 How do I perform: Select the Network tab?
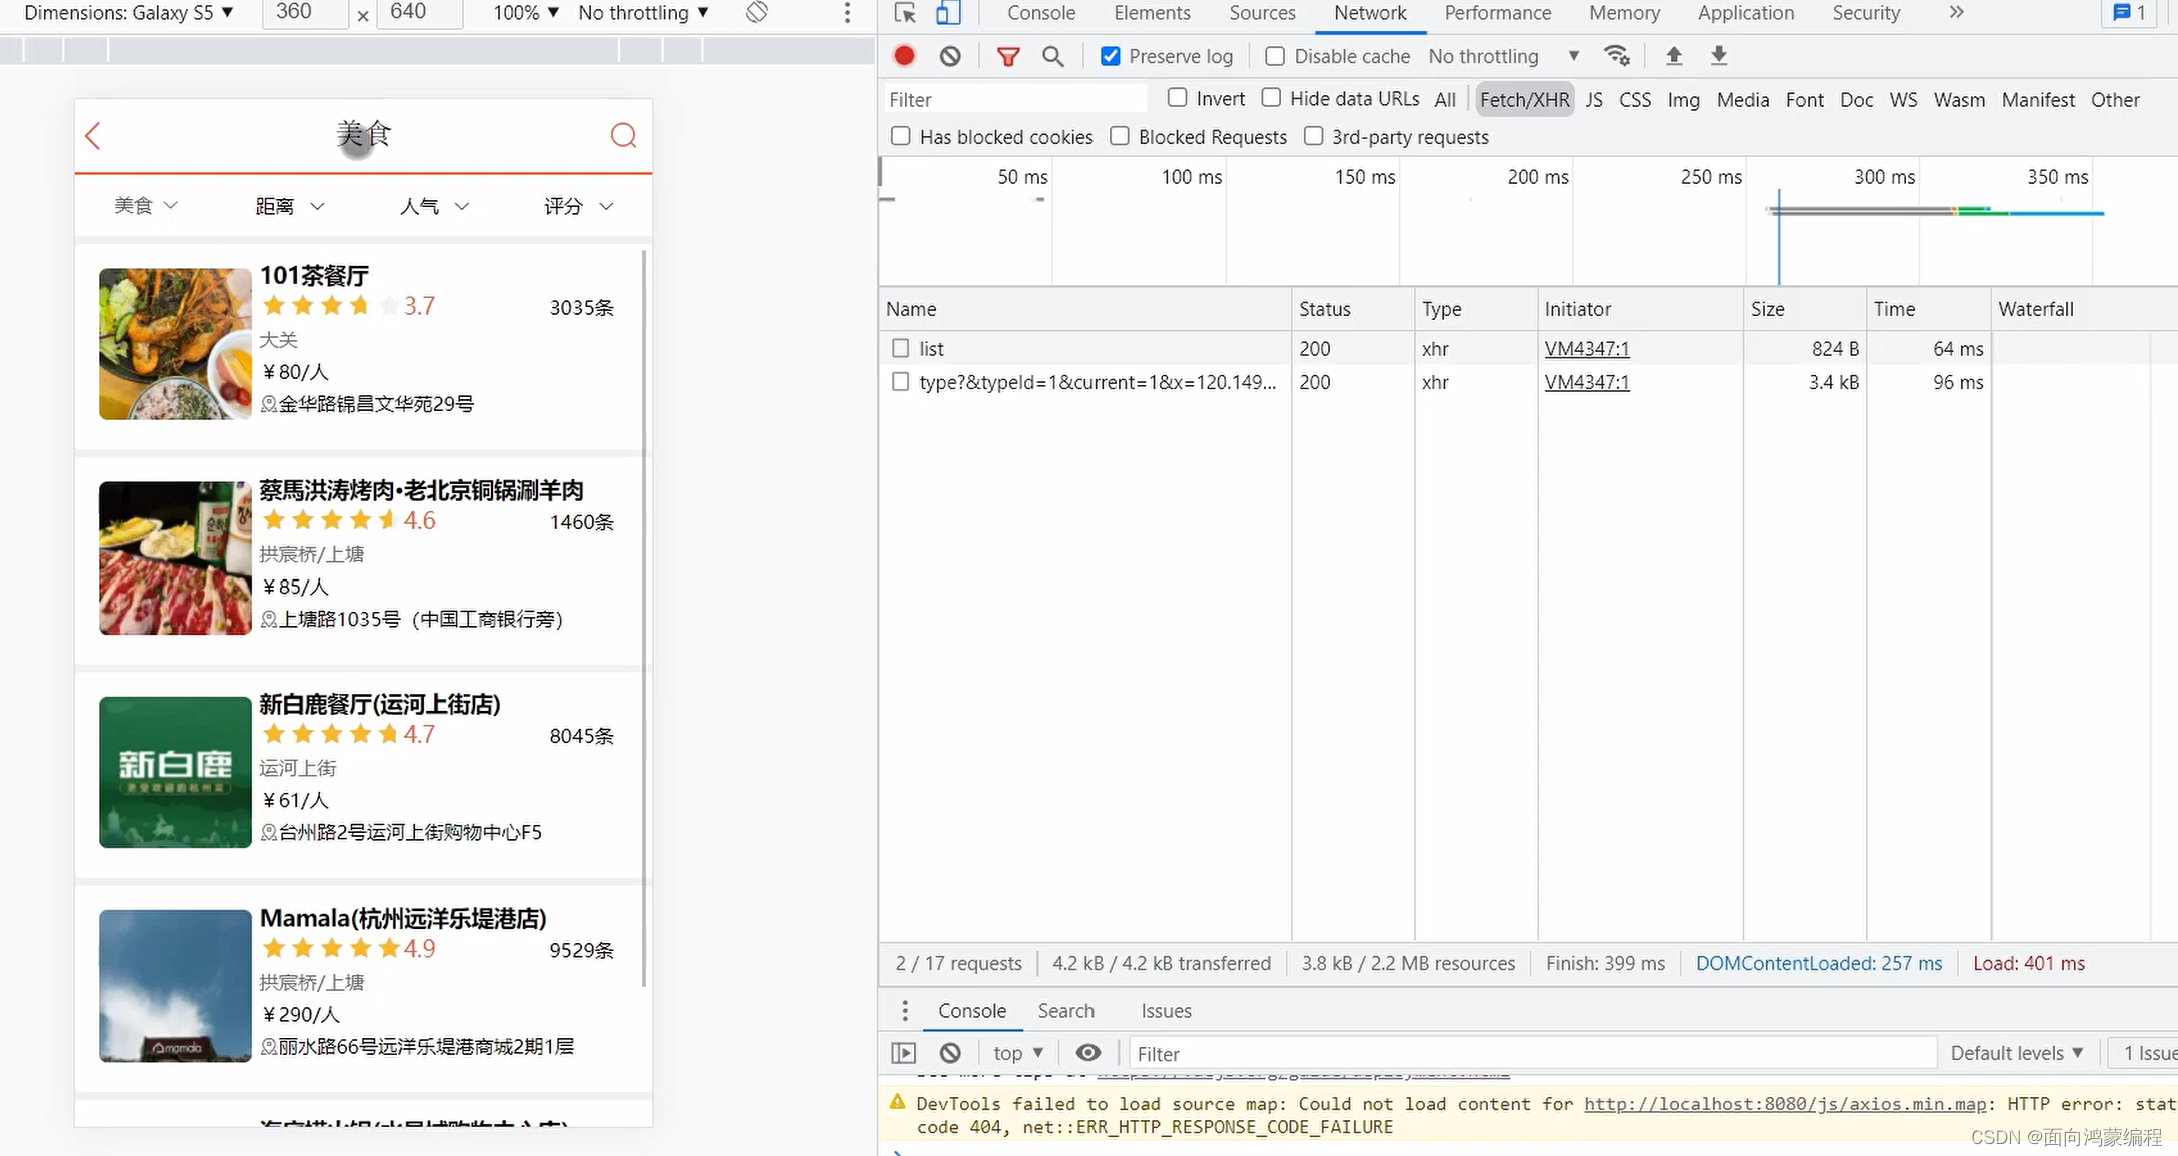tap(1370, 13)
